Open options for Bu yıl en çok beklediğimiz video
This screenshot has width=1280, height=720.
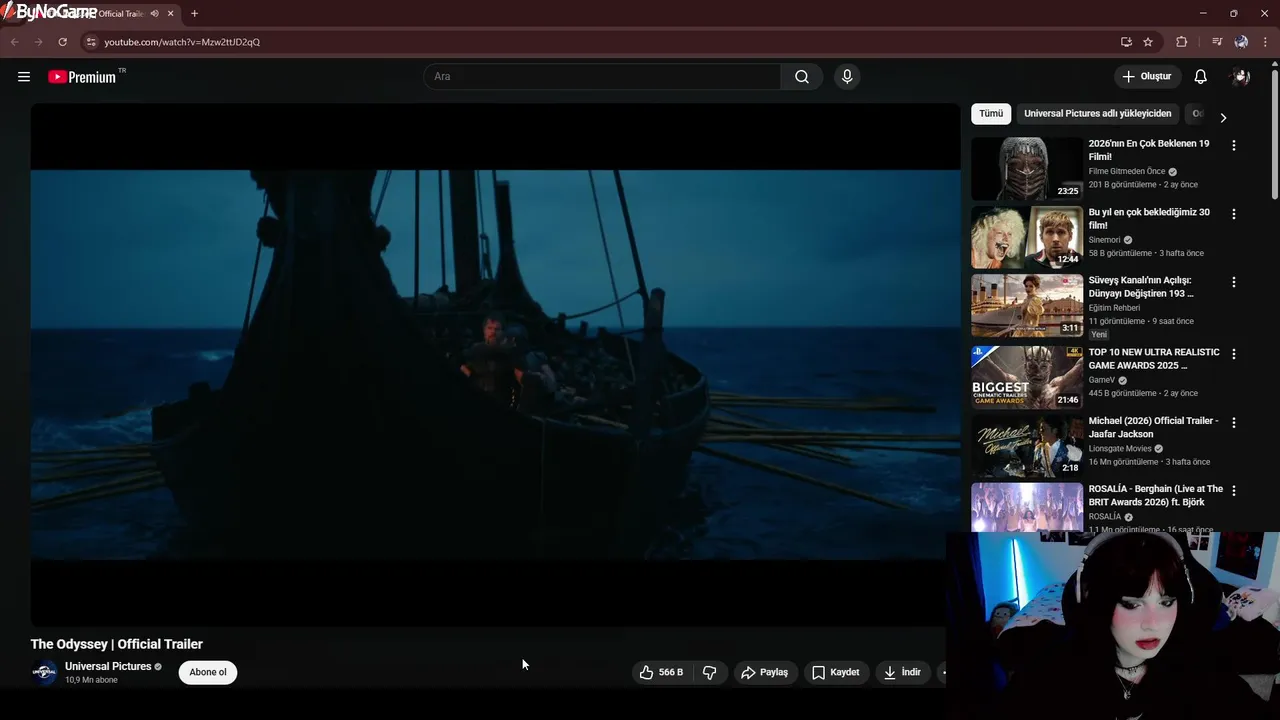tap(1233, 214)
